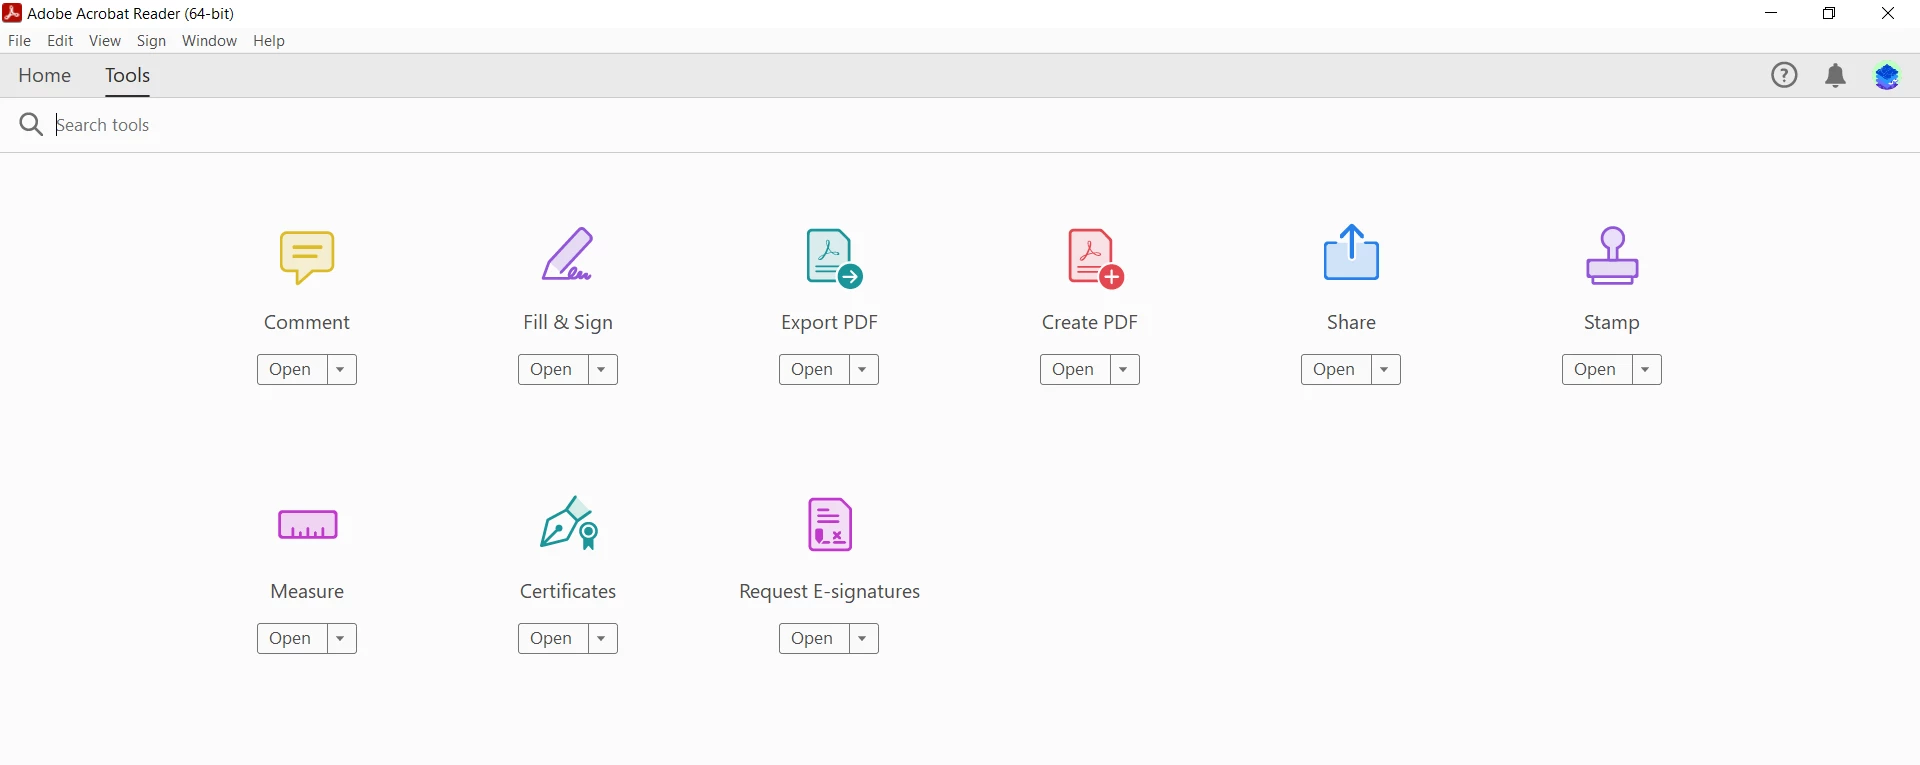Click the Request E-signatures label
Viewport: 1920px width, 765px height.
[829, 592]
